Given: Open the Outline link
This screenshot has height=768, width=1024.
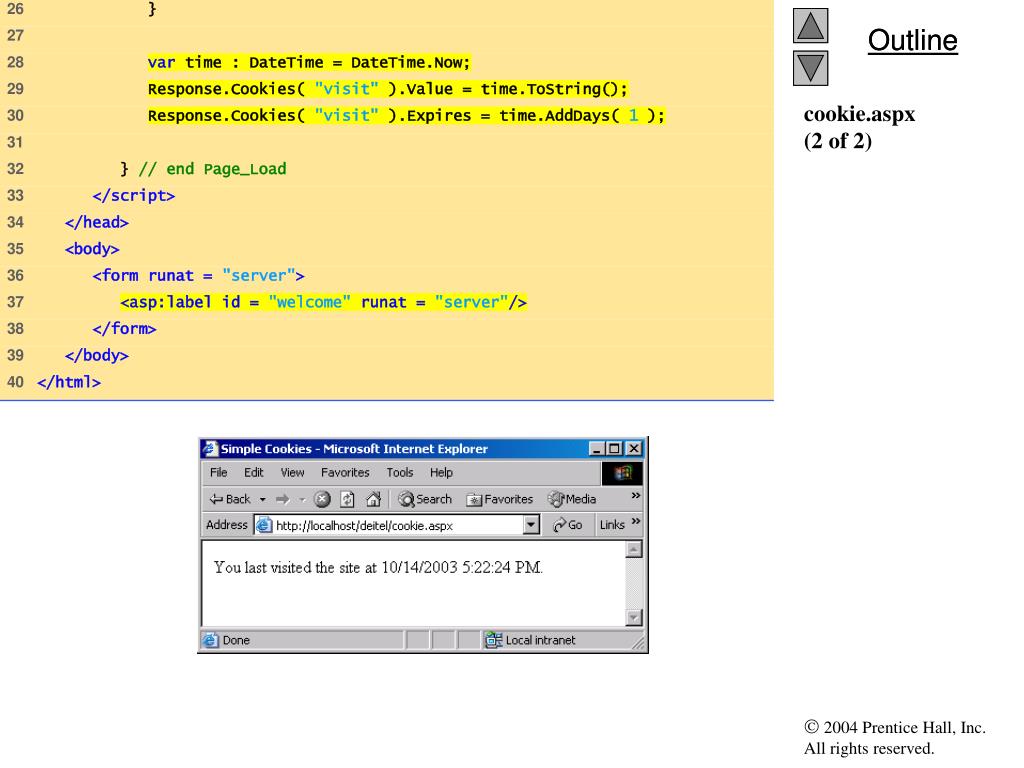Looking at the screenshot, I should point(912,40).
